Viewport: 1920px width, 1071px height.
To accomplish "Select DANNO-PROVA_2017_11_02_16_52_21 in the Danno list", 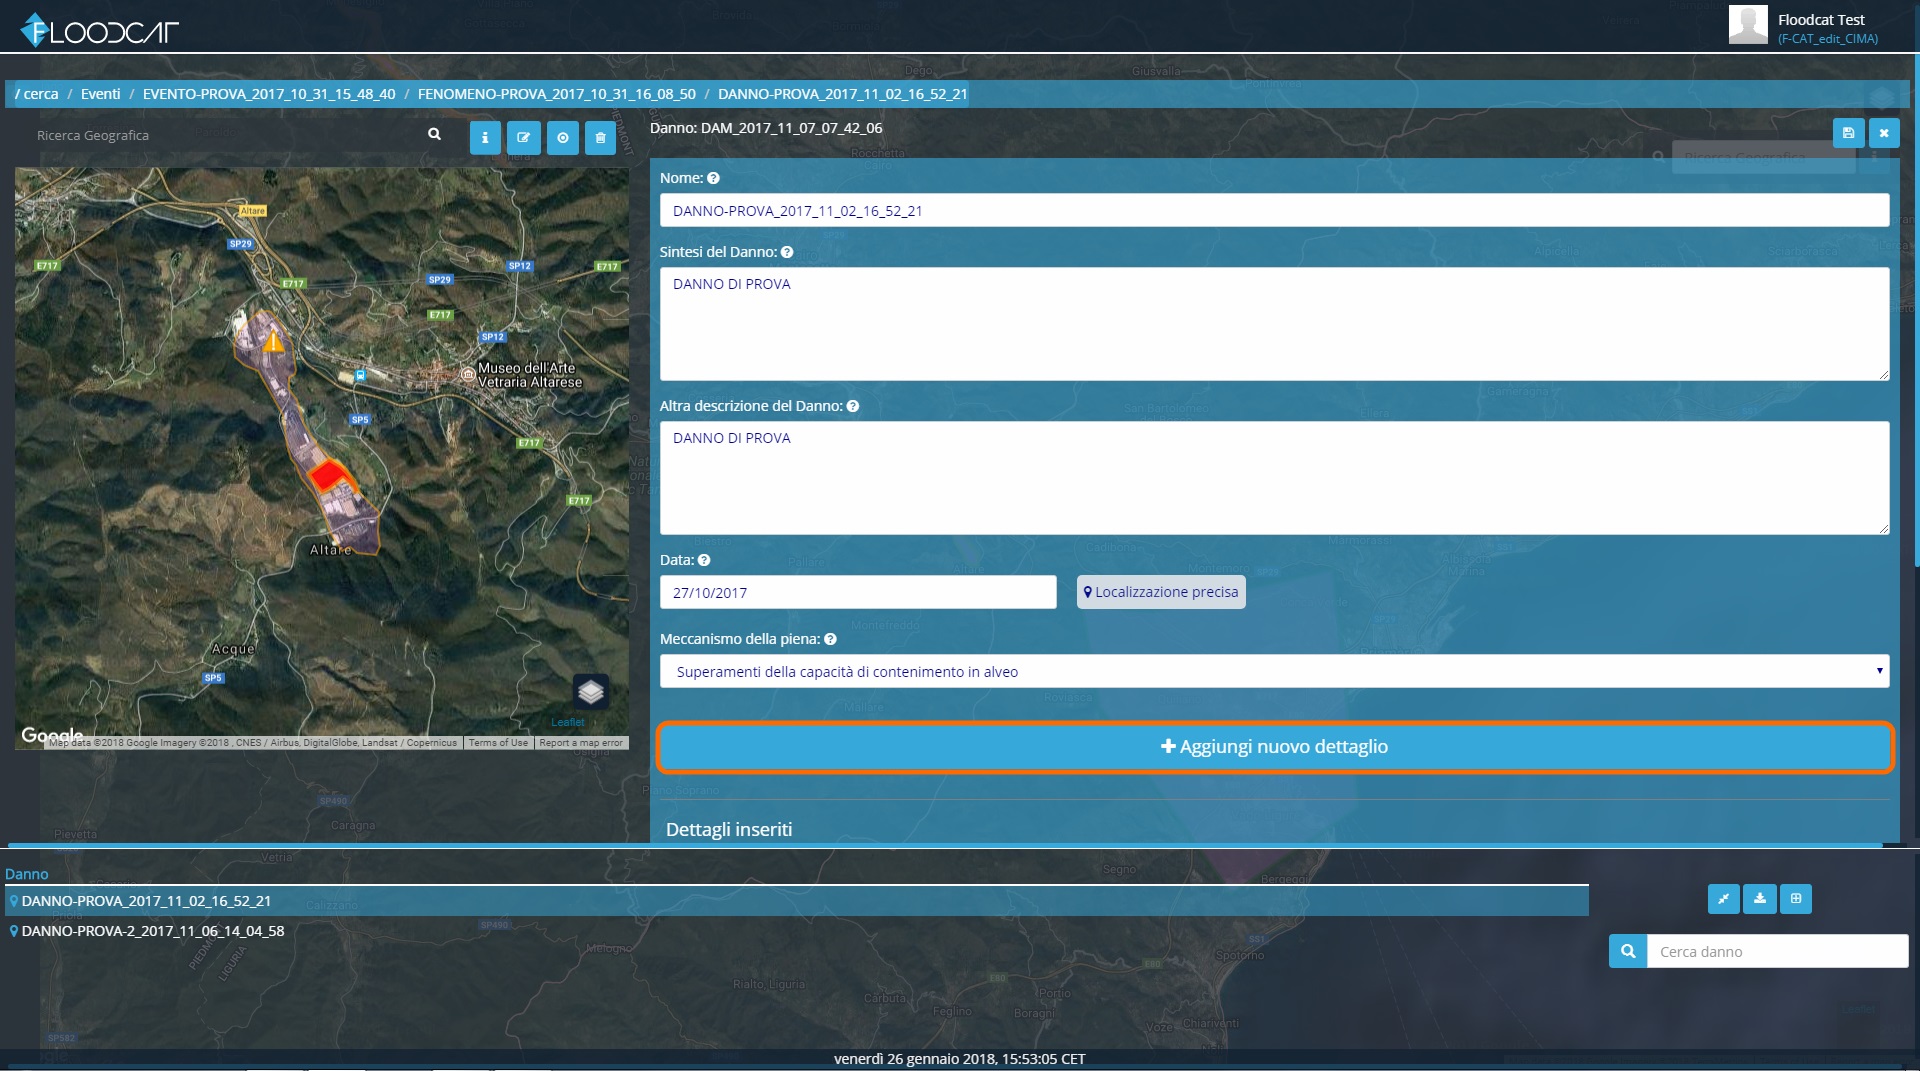I will tap(796, 901).
